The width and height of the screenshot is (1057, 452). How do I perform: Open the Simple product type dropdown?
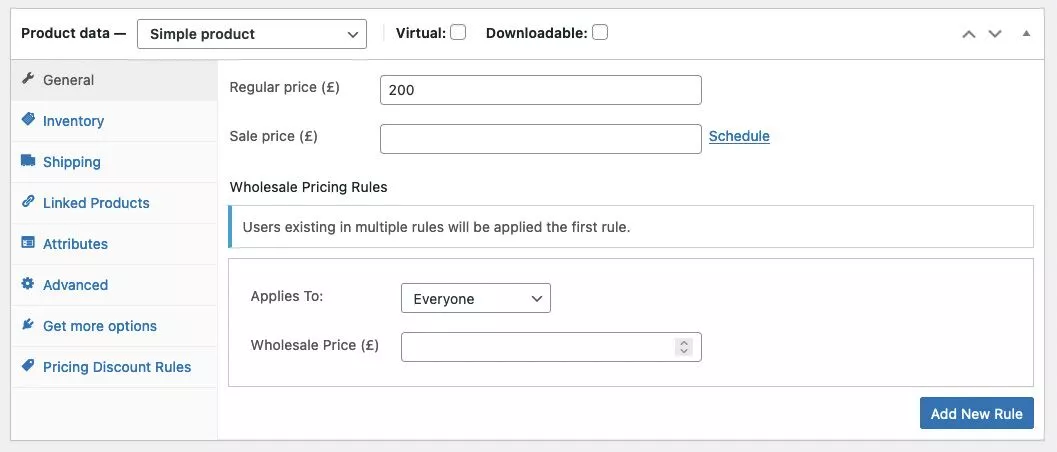(252, 34)
